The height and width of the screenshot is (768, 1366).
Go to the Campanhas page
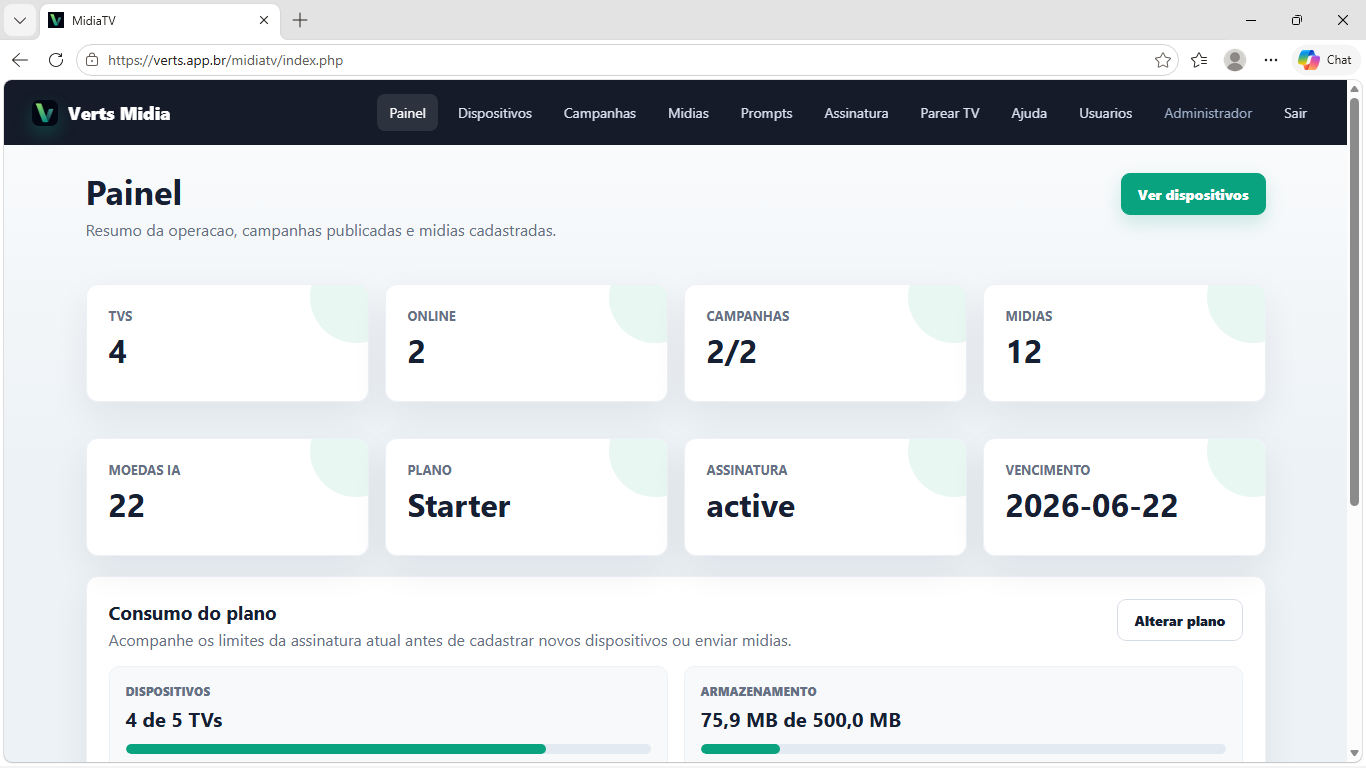pyautogui.click(x=600, y=113)
